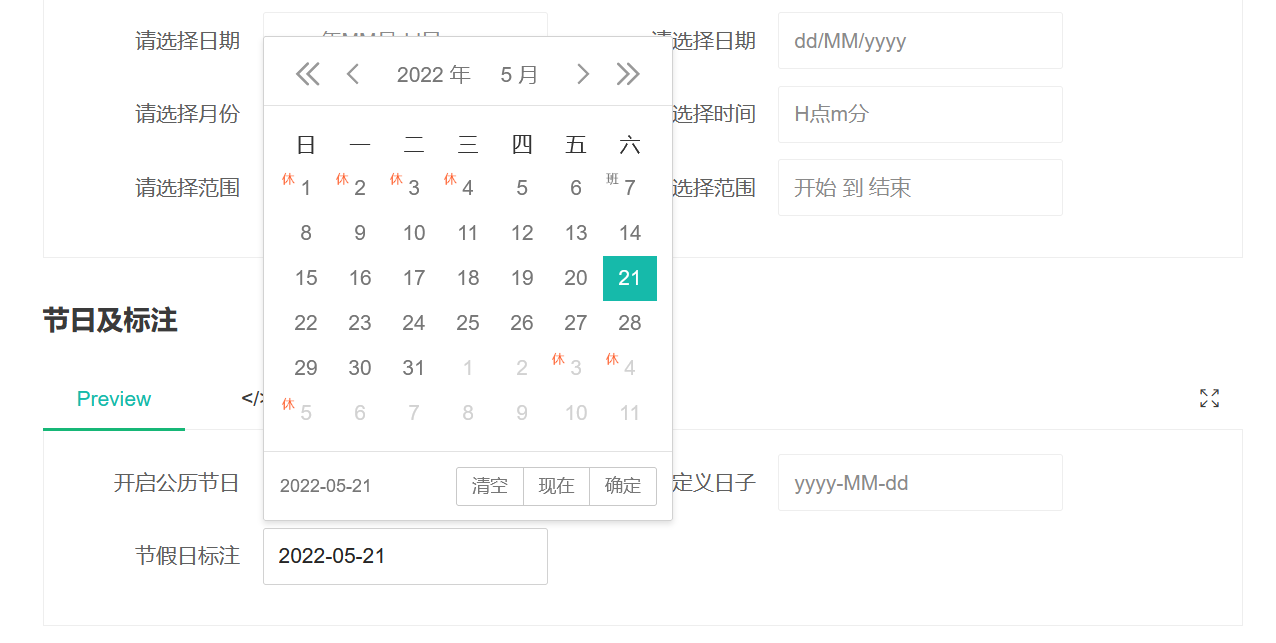This screenshot has width=1276, height=643.
Task: Navigate to the previous year with double-left chevron
Action: pyautogui.click(x=307, y=73)
